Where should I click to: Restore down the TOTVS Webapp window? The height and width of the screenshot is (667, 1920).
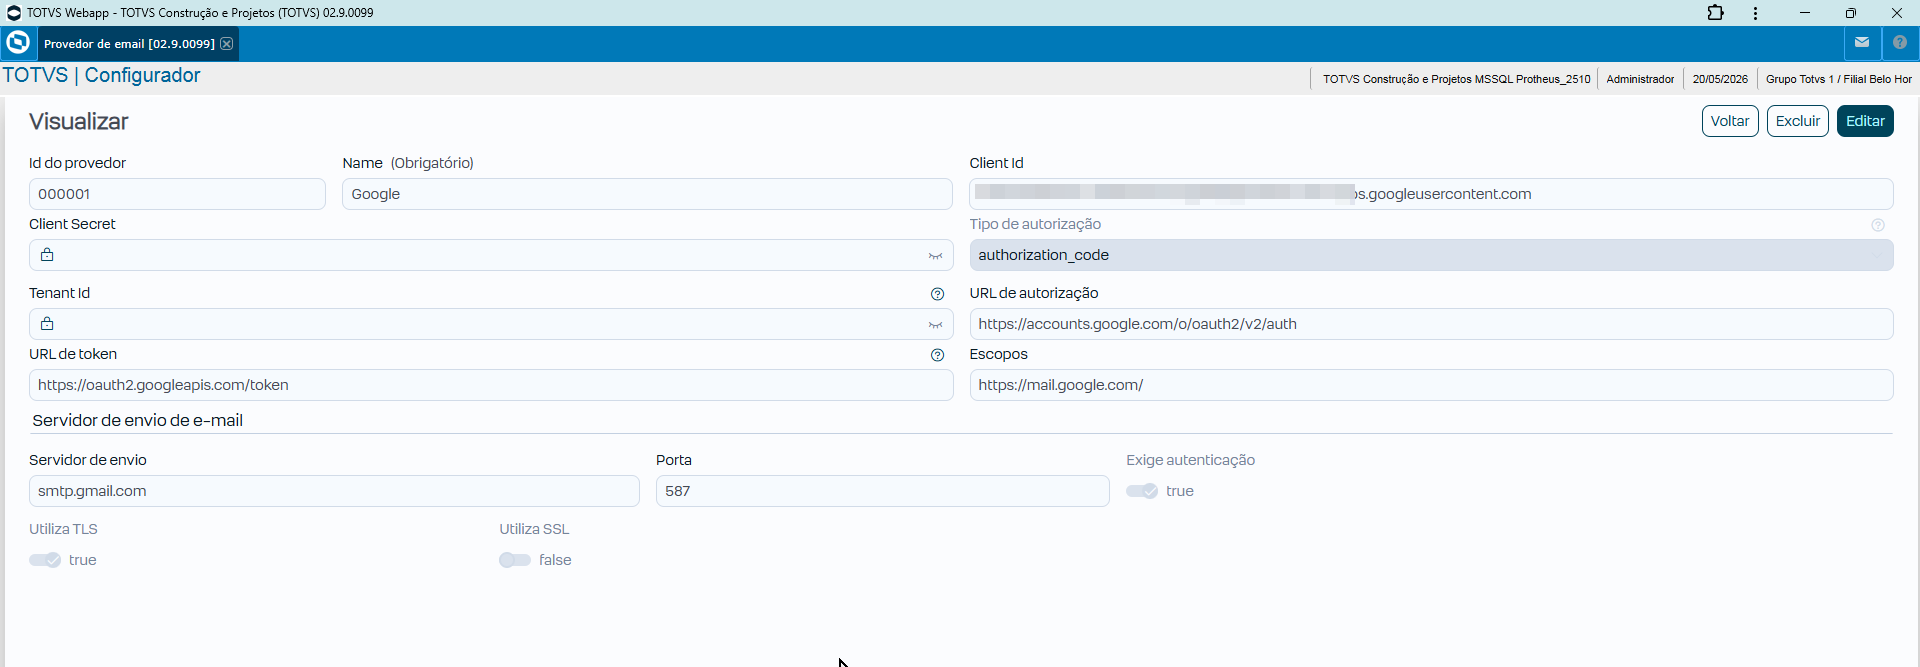(1851, 13)
